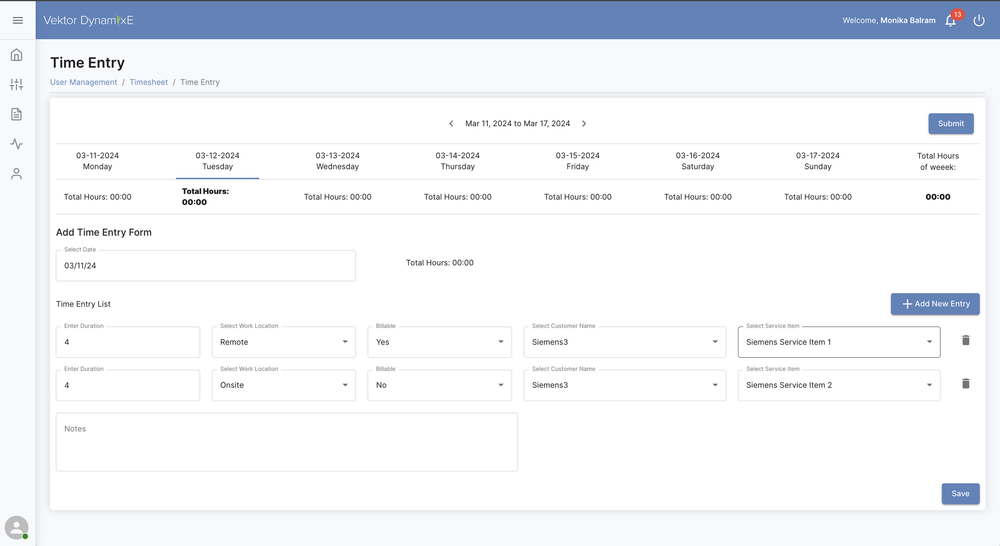
Task: Open the notifications bell
Action: click(x=951, y=20)
